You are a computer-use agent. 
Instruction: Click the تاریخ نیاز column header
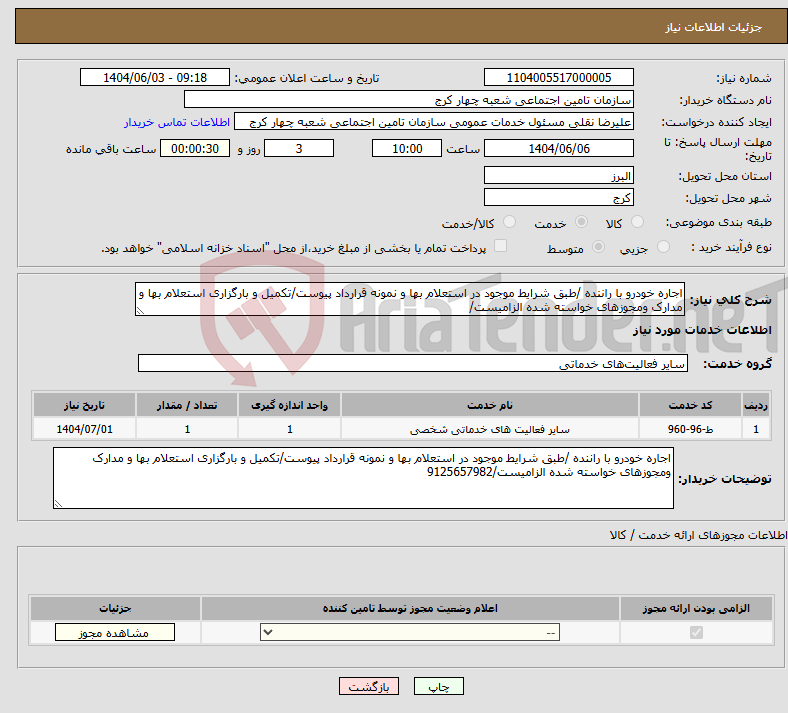[84, 405]
